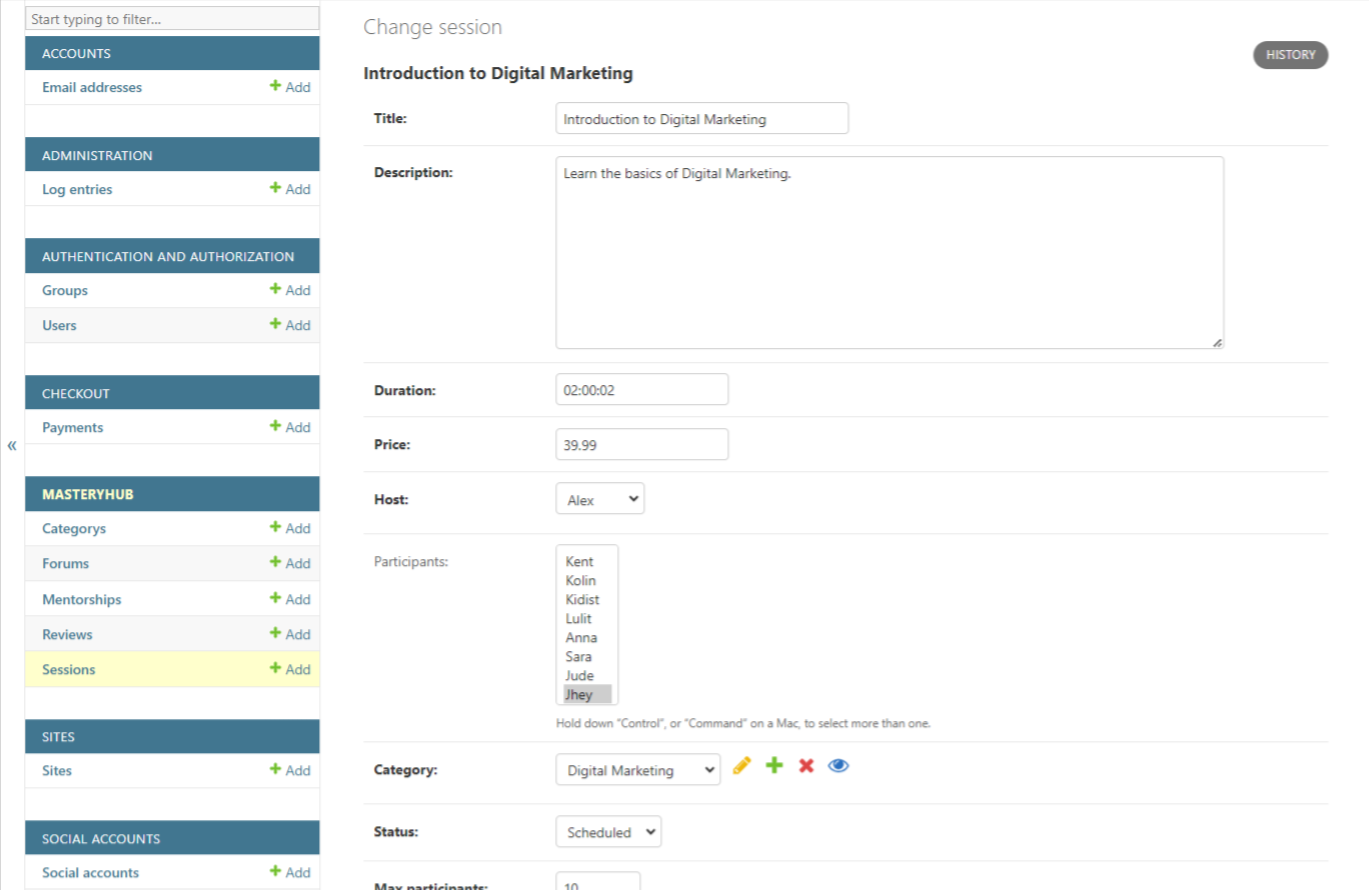Viewport: 1369px width, 890px height.
Task: Select participant Kidist
Action: point(587,599)
